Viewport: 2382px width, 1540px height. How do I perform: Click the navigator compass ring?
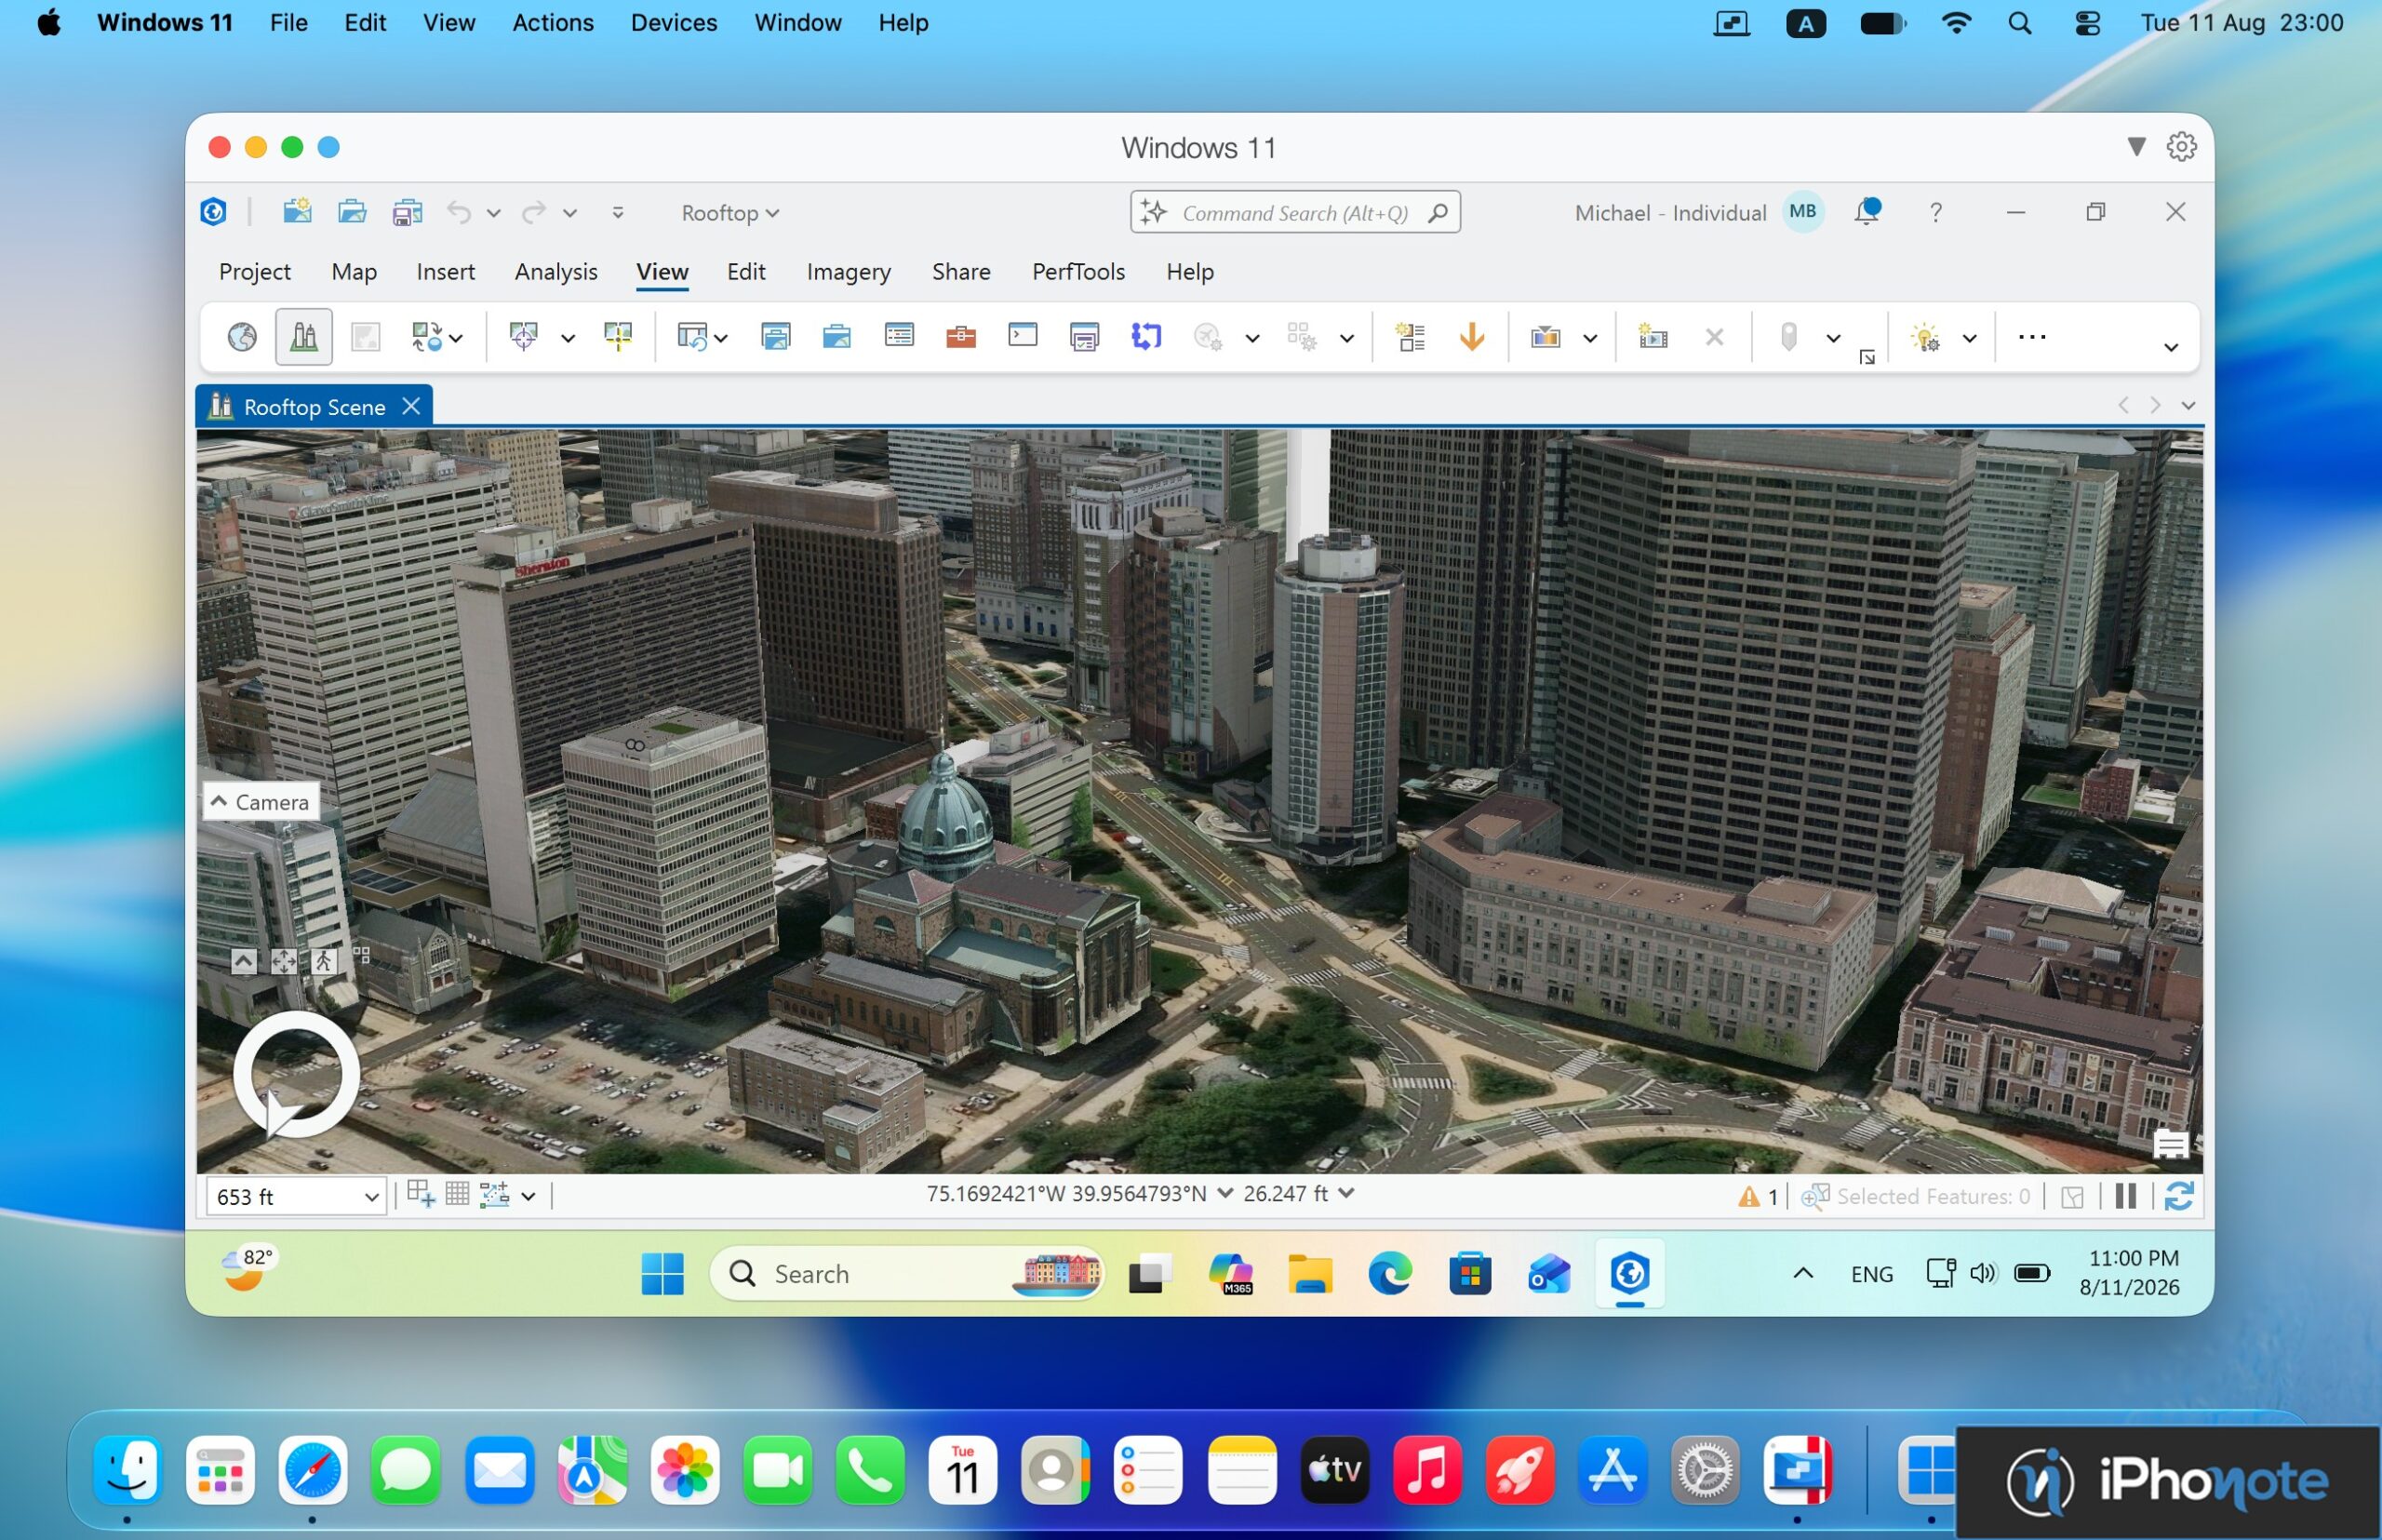(x=296, y=1075)
